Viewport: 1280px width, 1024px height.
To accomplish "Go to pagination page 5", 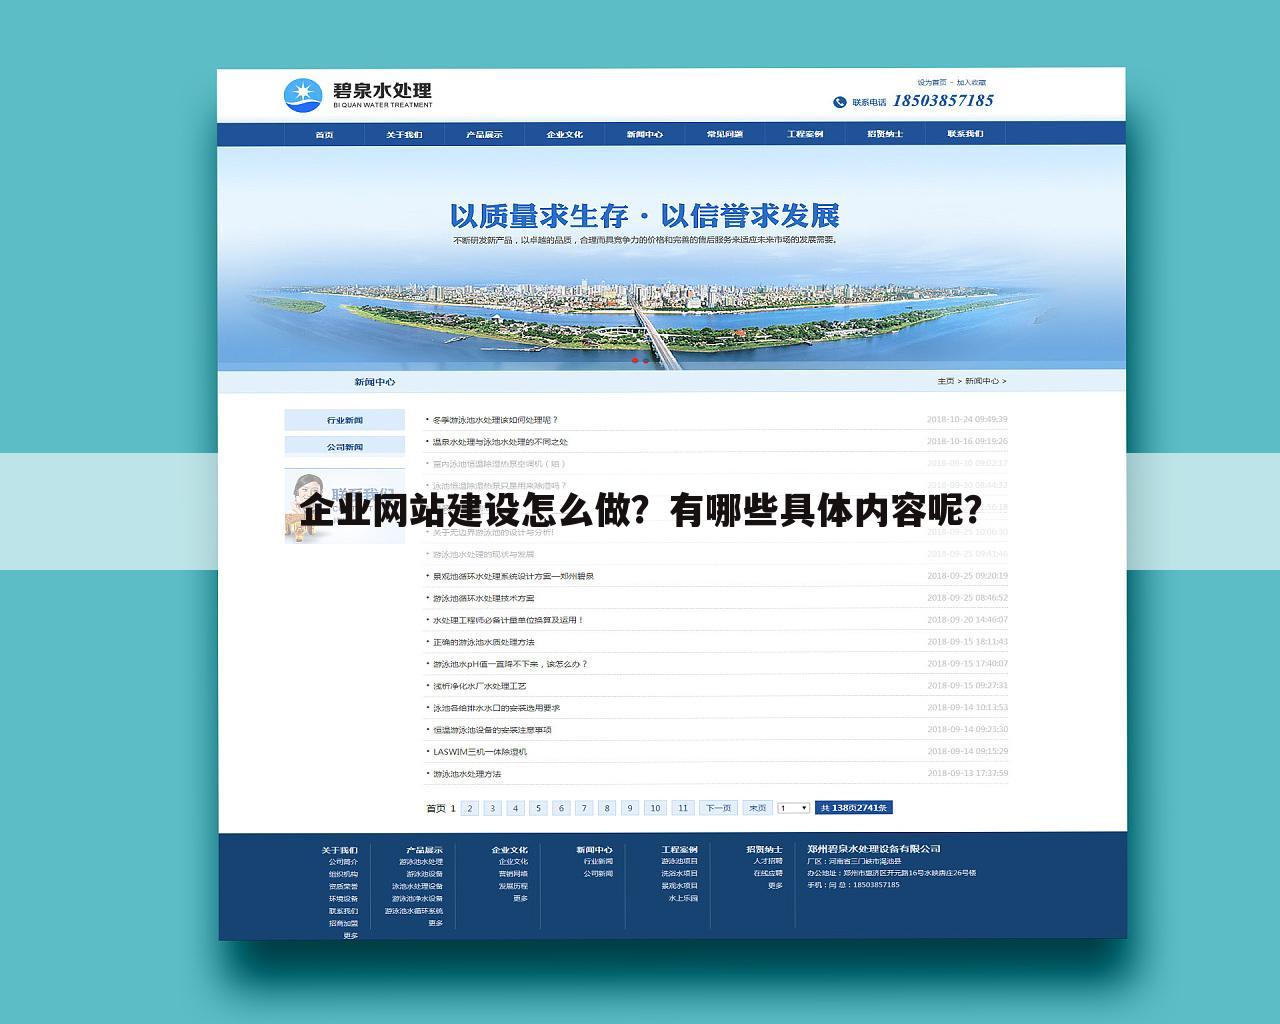I will (539, 808).
